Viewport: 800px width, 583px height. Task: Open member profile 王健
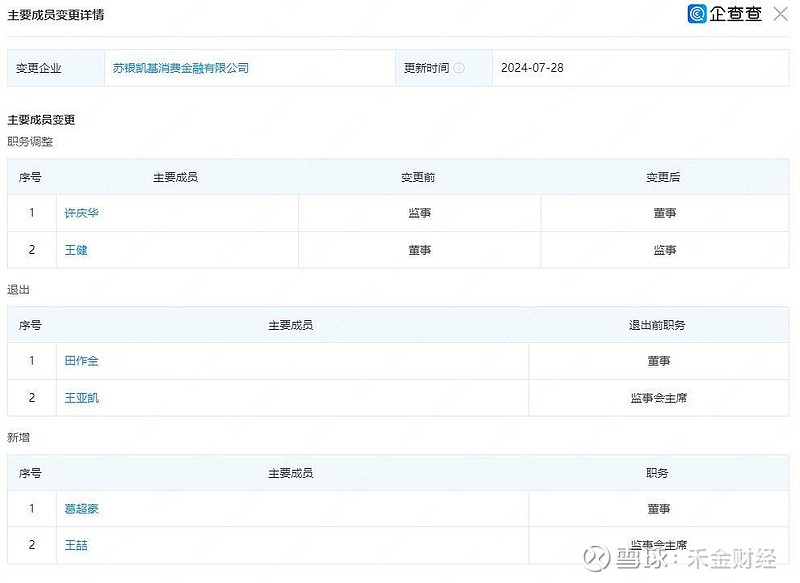(76, 250)
